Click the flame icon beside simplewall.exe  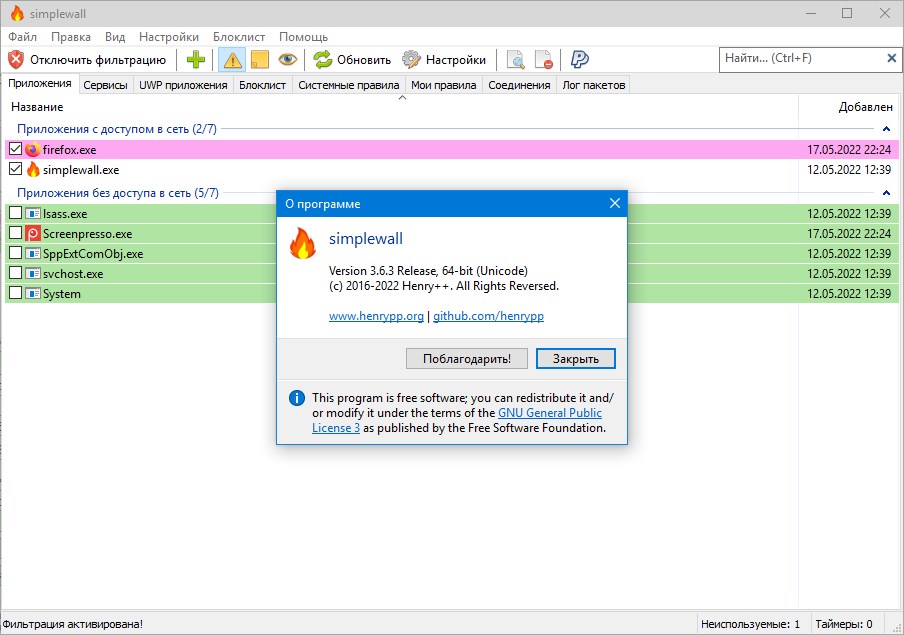tap(33, 170)
